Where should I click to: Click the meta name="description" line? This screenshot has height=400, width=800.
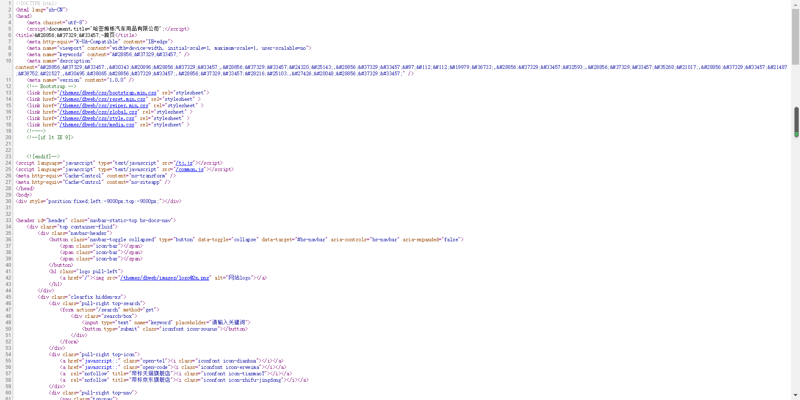[60, 61]
